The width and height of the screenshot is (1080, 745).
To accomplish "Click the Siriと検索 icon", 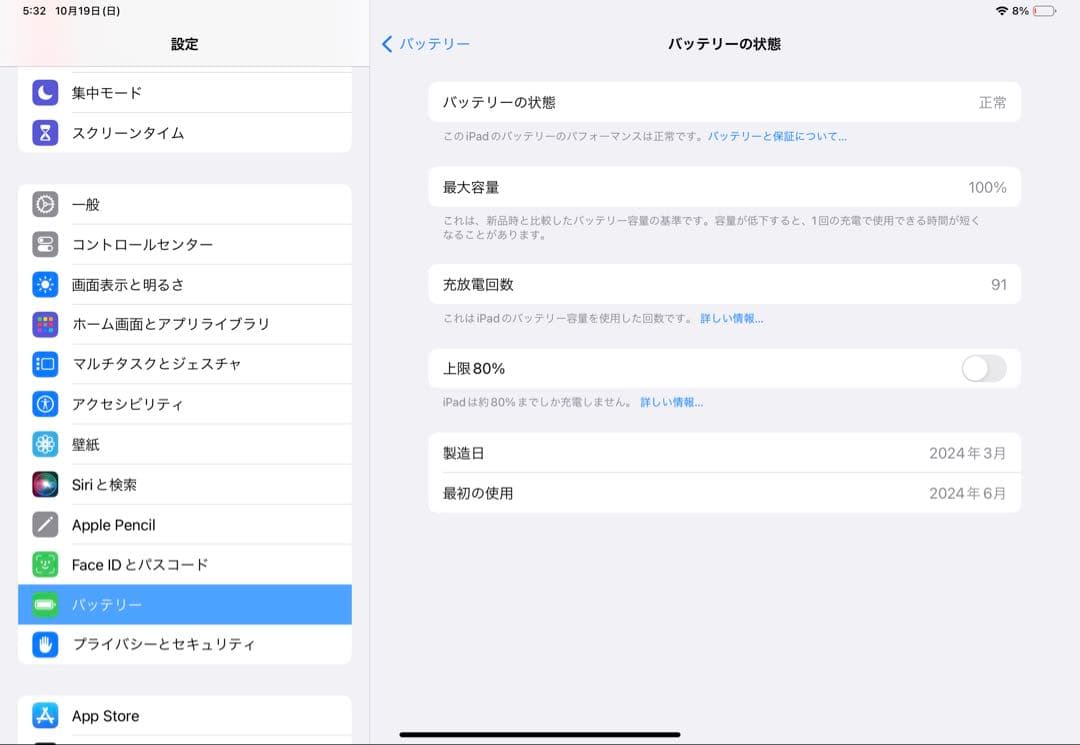I will [x=45, y=484].
